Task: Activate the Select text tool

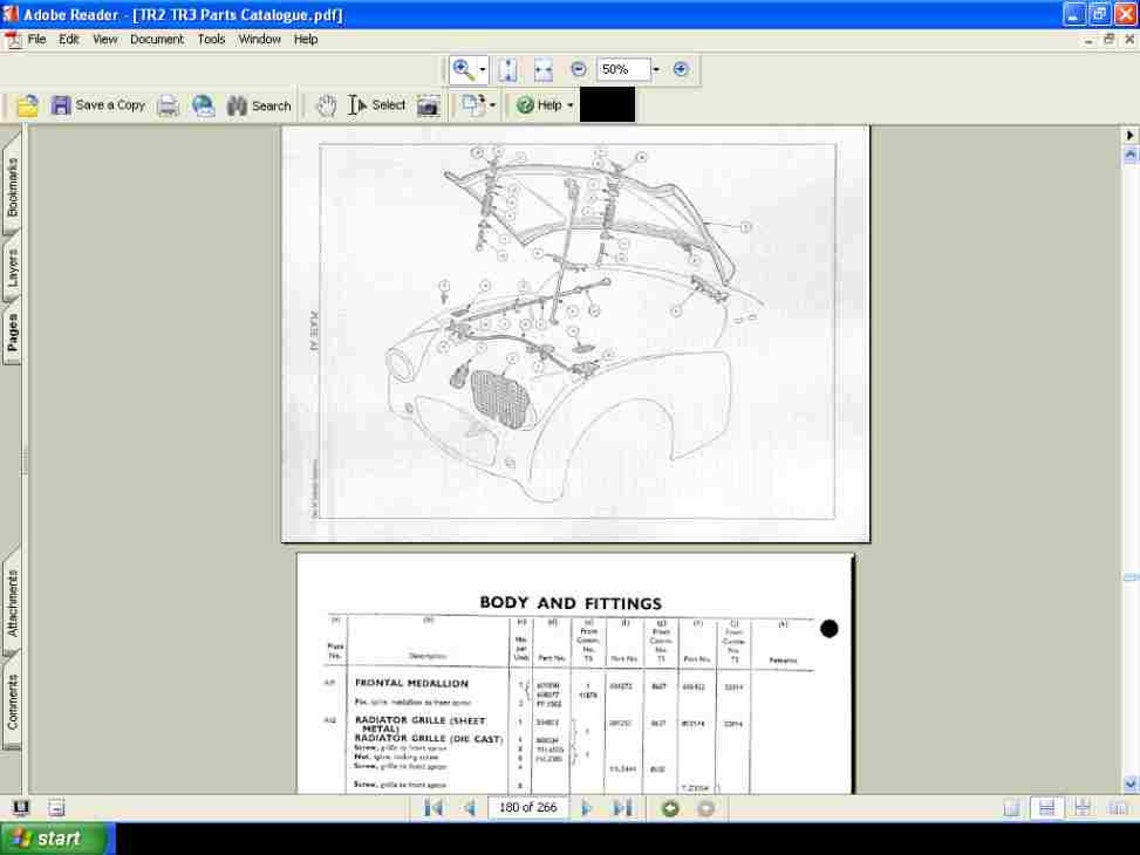Action: point(377,105)
